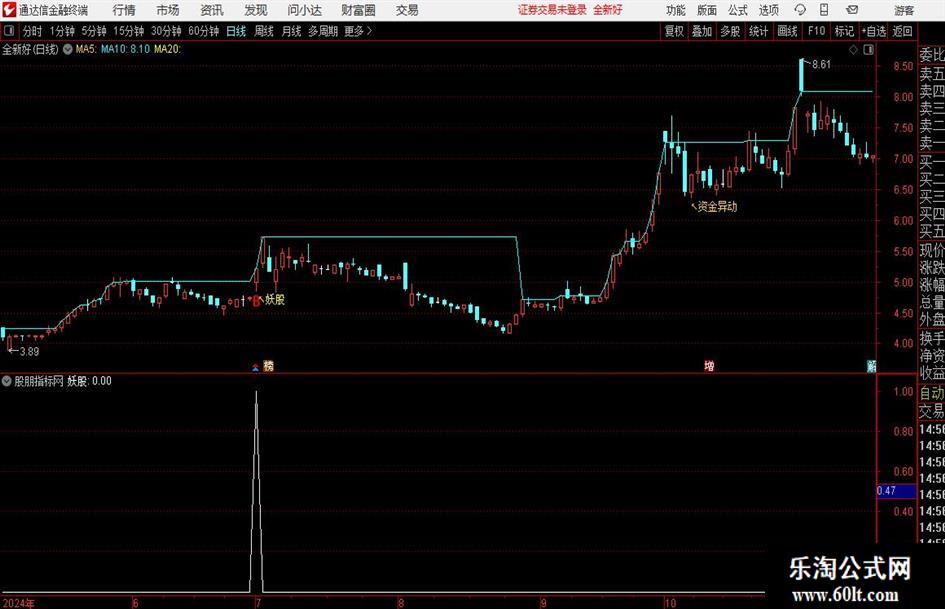Click the diamond icon at chart top-right
Screen dimensions: 945x609
(853, 50)
